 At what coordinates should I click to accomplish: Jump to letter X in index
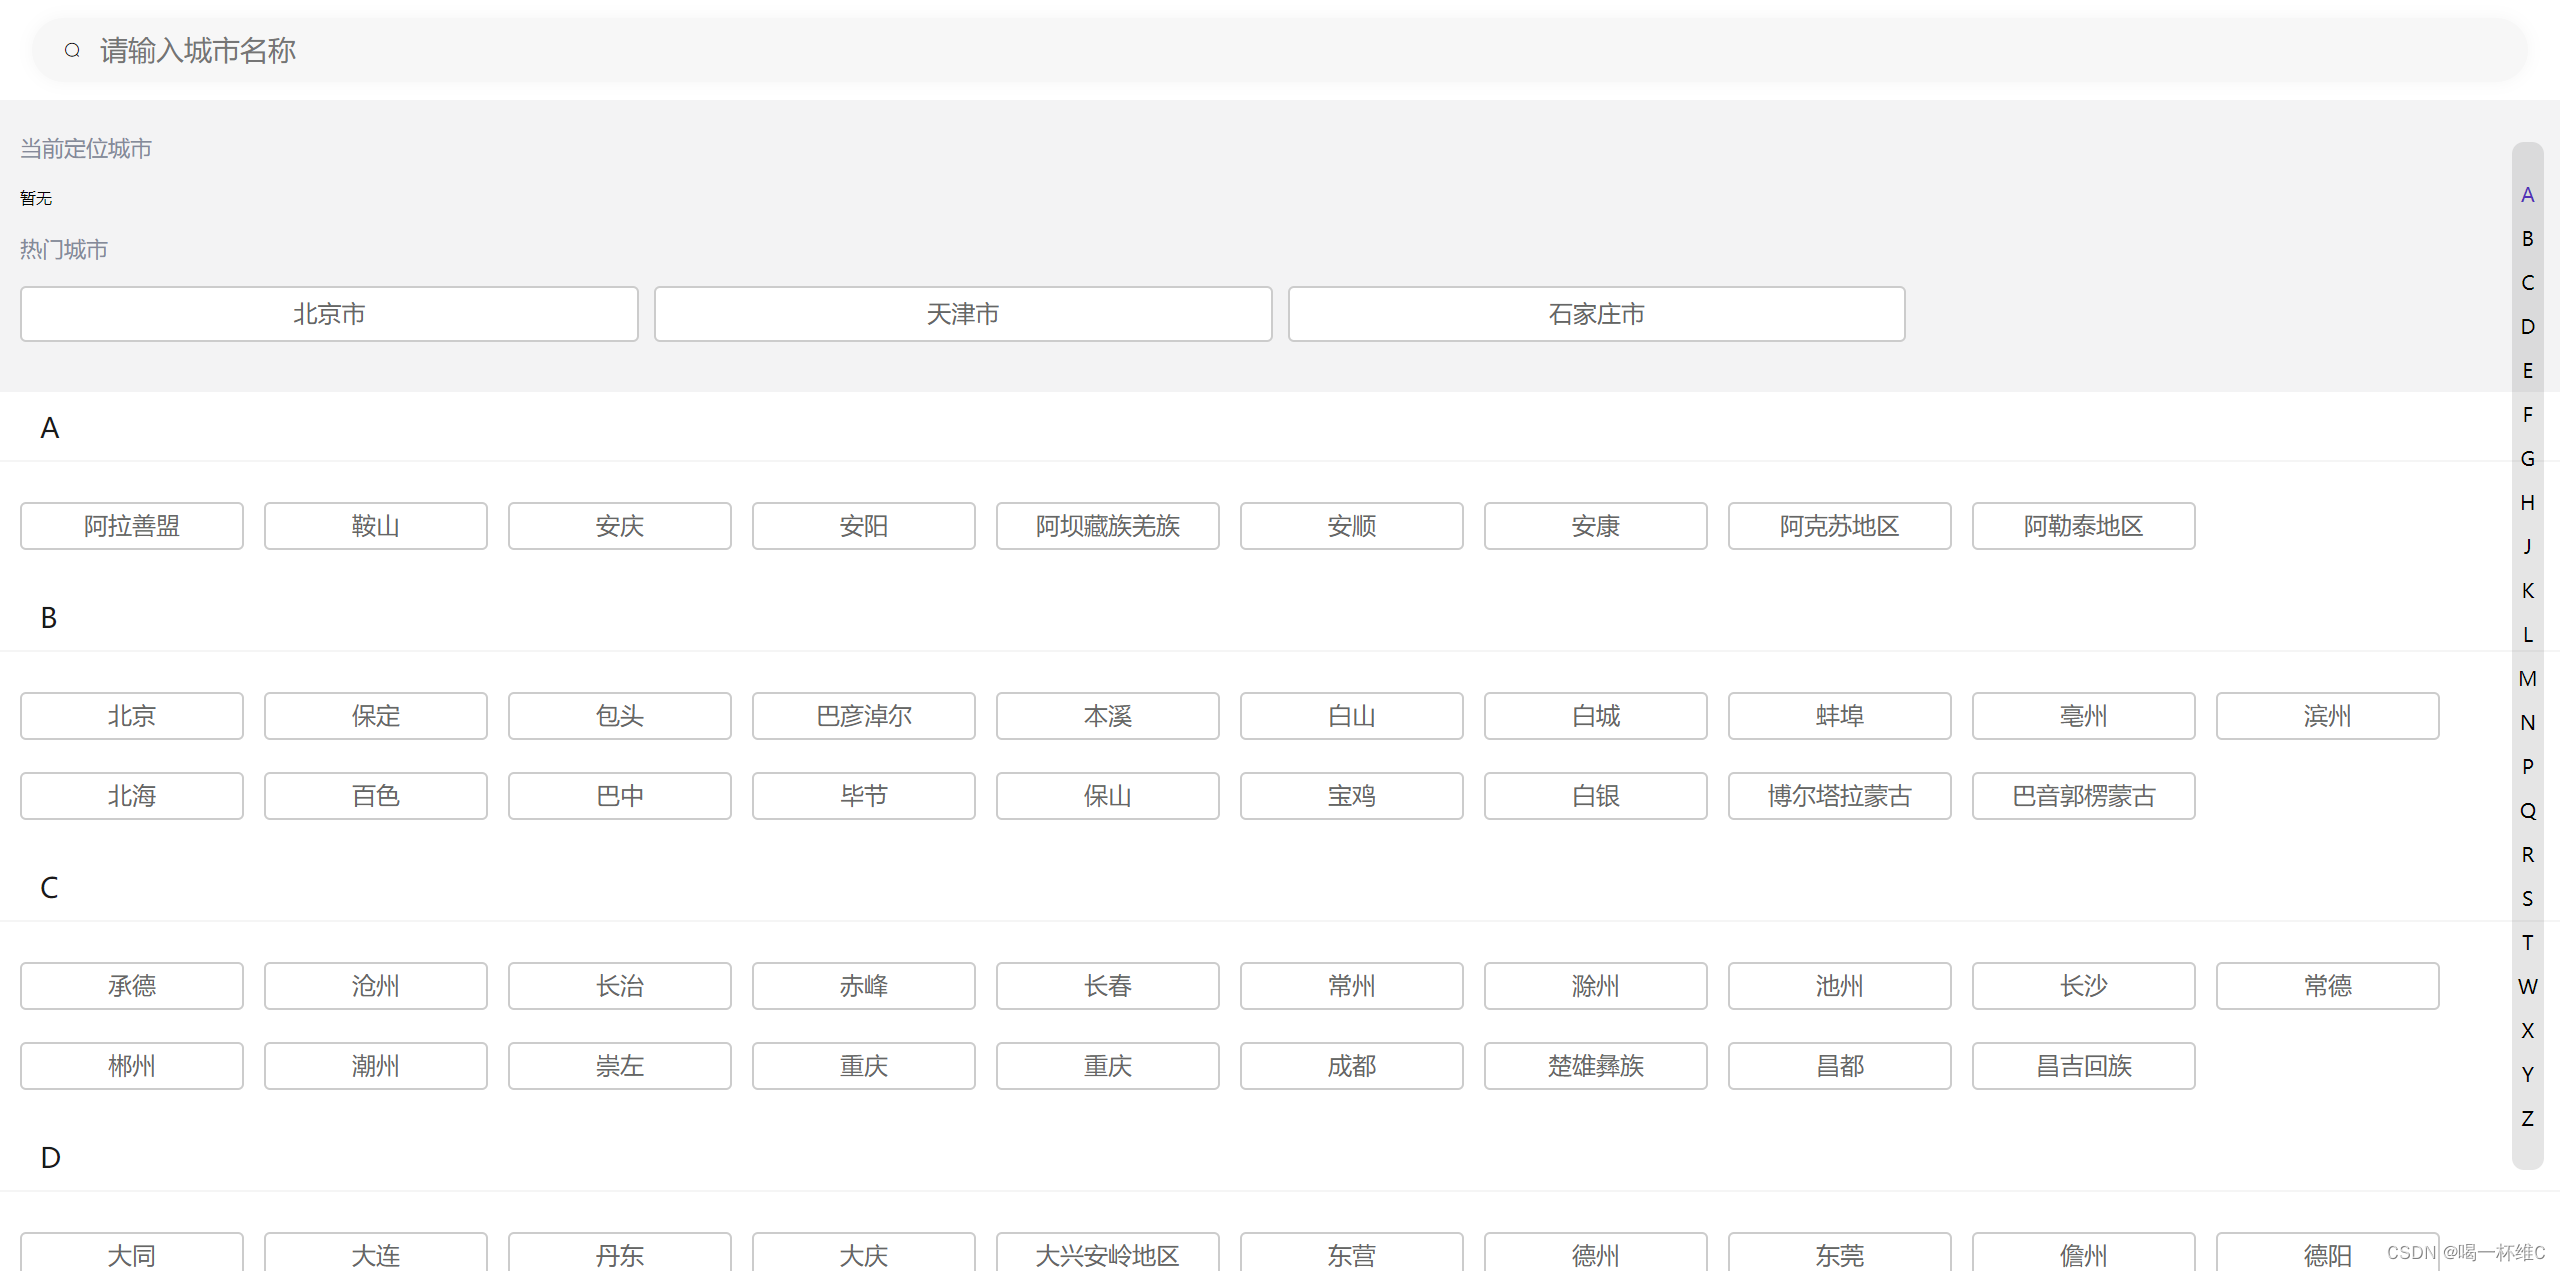(x=2527, y=1031)
